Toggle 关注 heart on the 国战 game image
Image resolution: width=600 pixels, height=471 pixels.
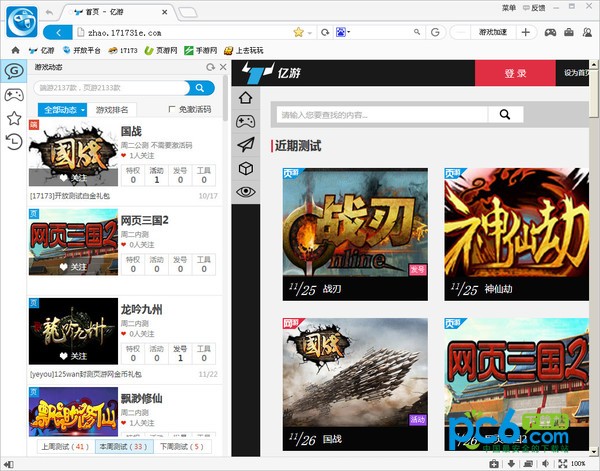(72, 178)
